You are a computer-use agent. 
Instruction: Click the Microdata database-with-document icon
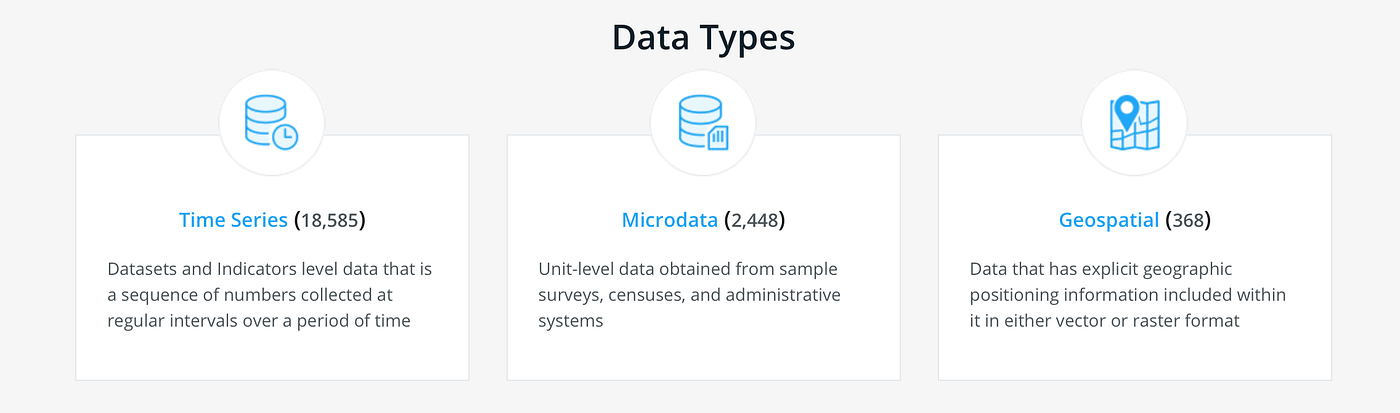tap(703, 124)
